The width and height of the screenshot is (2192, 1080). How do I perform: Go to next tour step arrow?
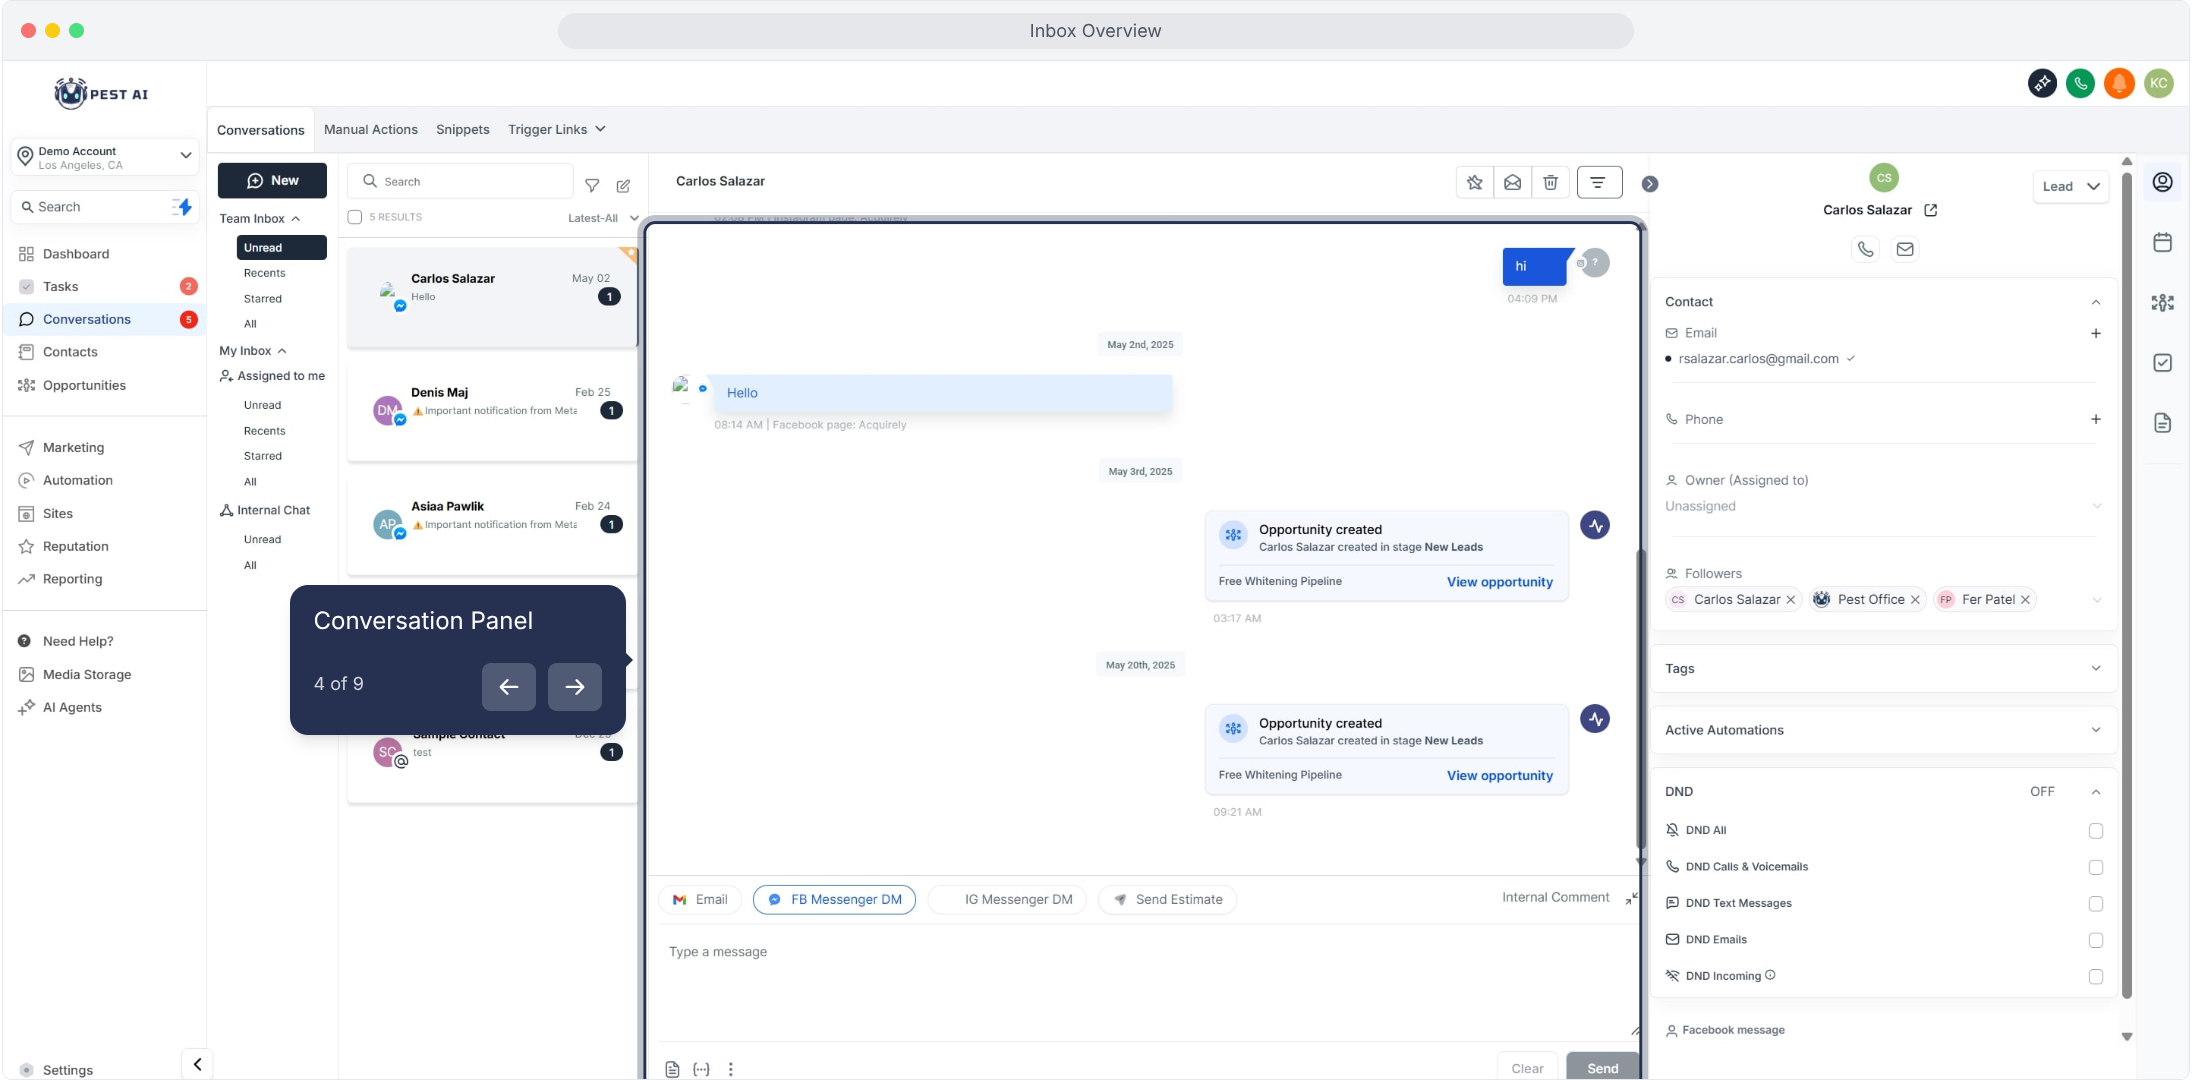coord(575,687)
